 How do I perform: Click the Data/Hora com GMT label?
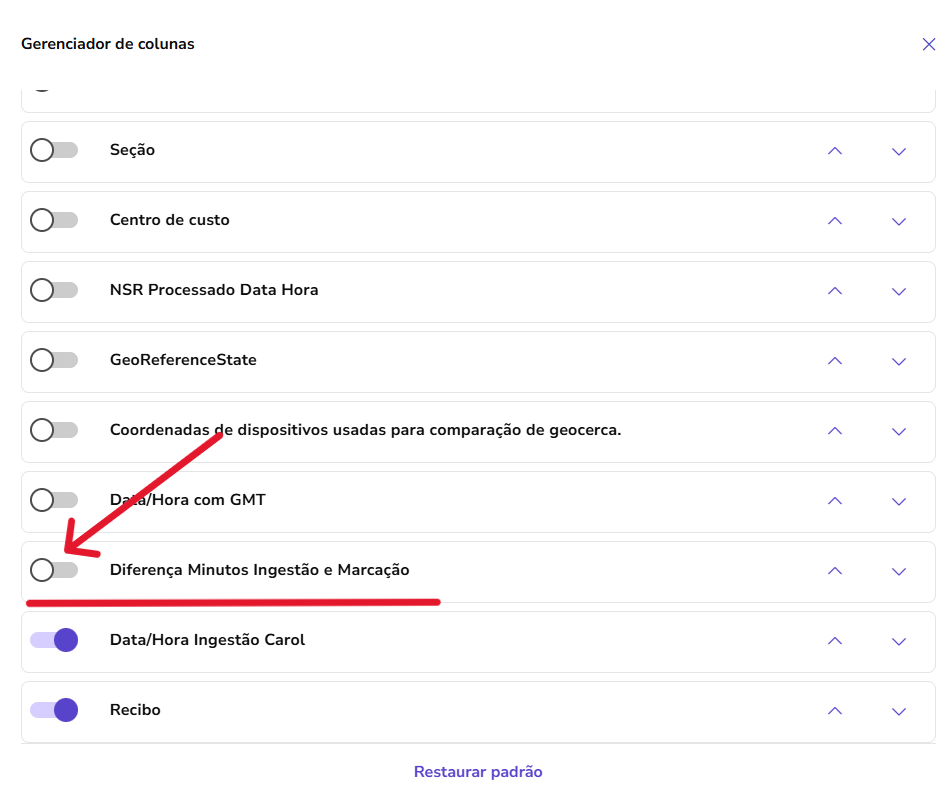[x=188, y=500]
